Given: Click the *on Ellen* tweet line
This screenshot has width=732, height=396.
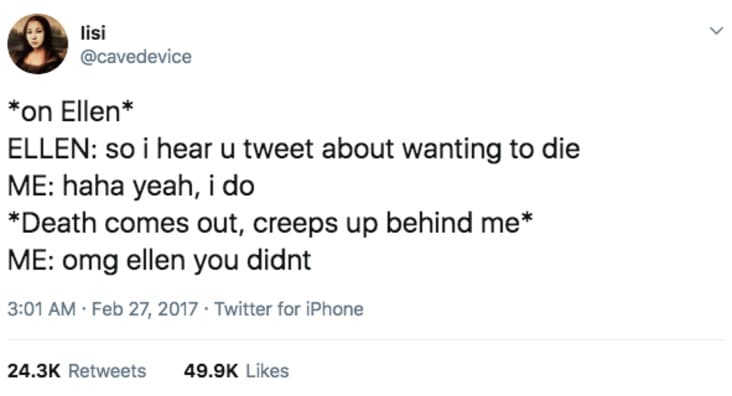Looking at the screenshot, I should coord(70,112).
